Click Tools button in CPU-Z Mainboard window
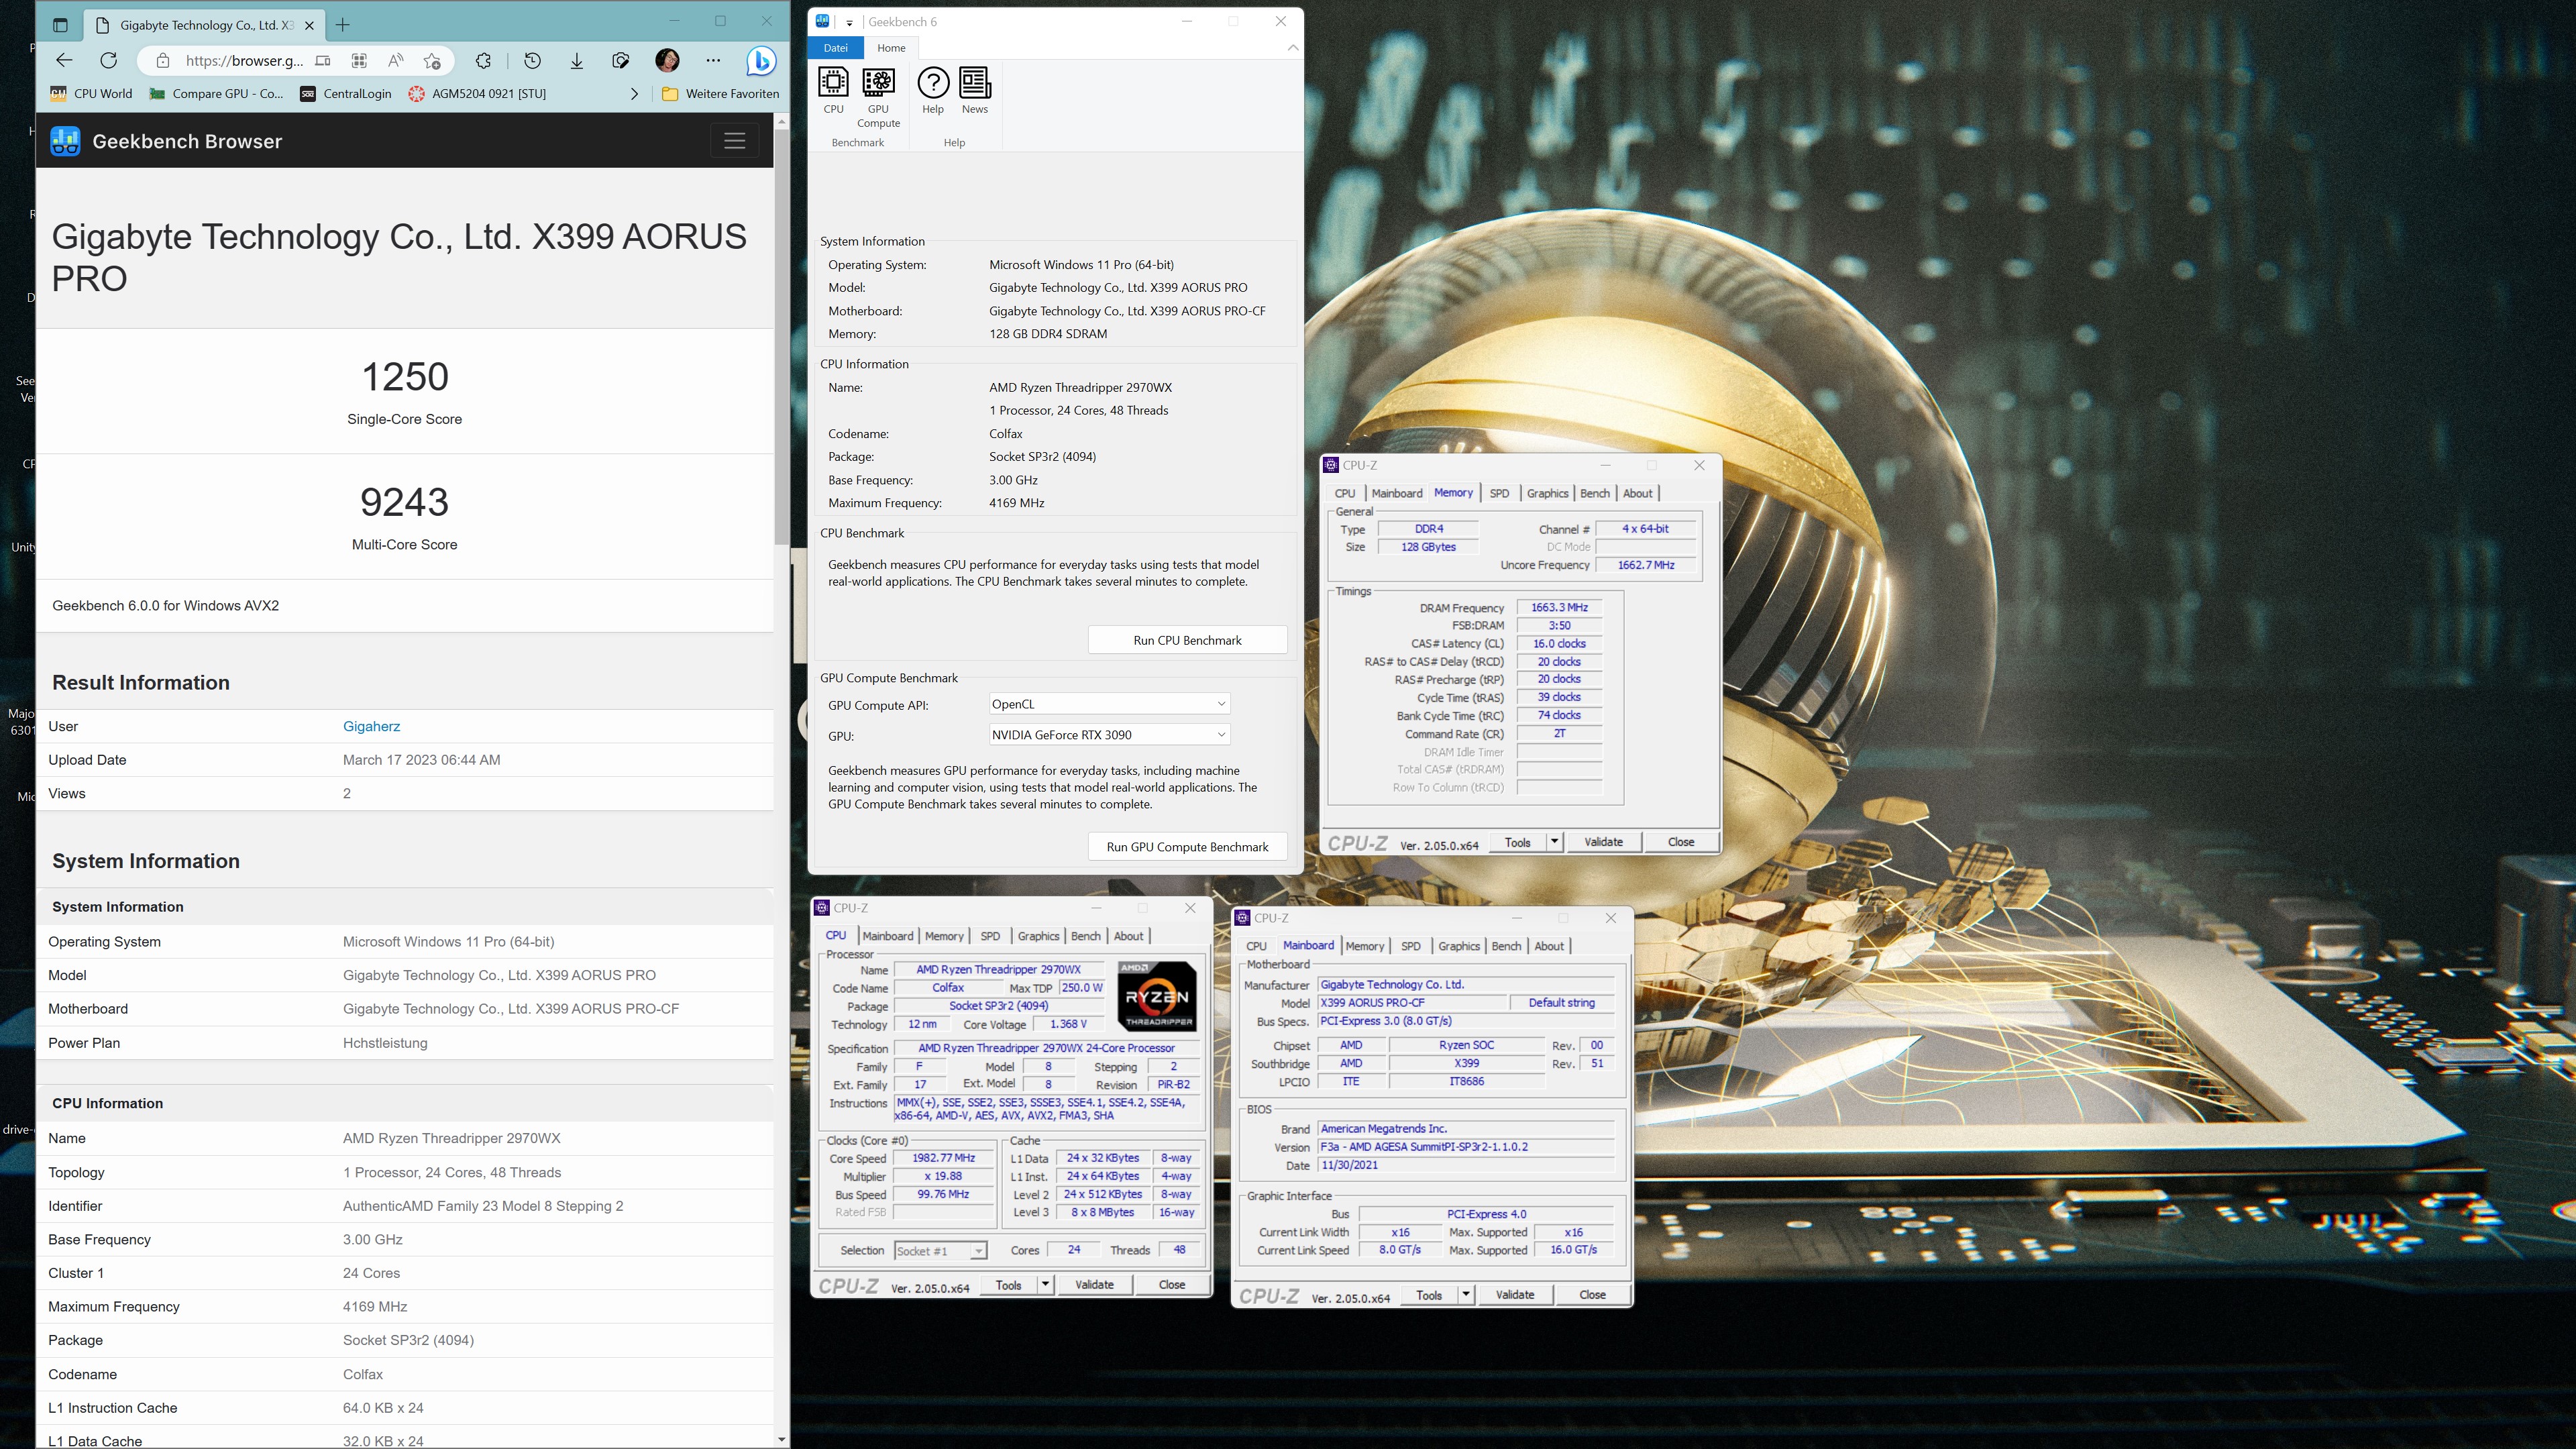Image resolution: width=2576 pixels, height=1449 pixels. pyautogui.click(x=1429, y=1294)
